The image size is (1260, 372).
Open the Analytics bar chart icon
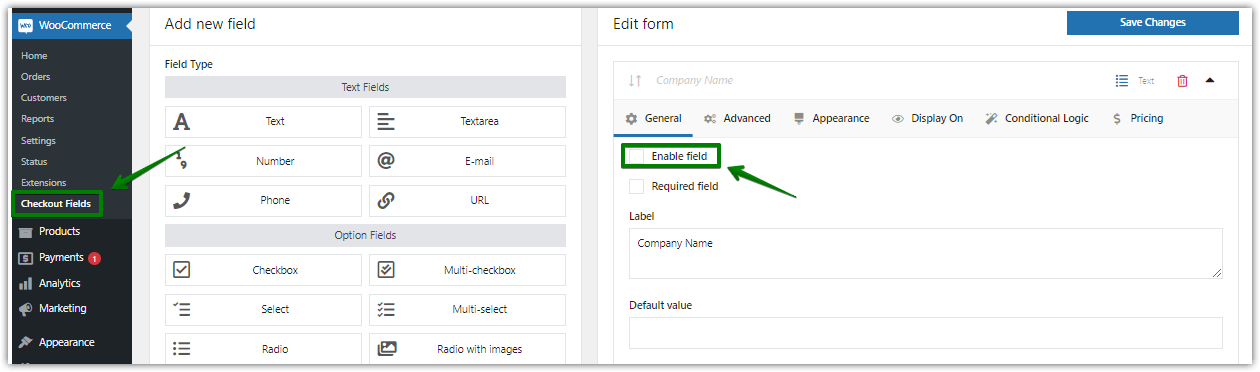(26, 284)
